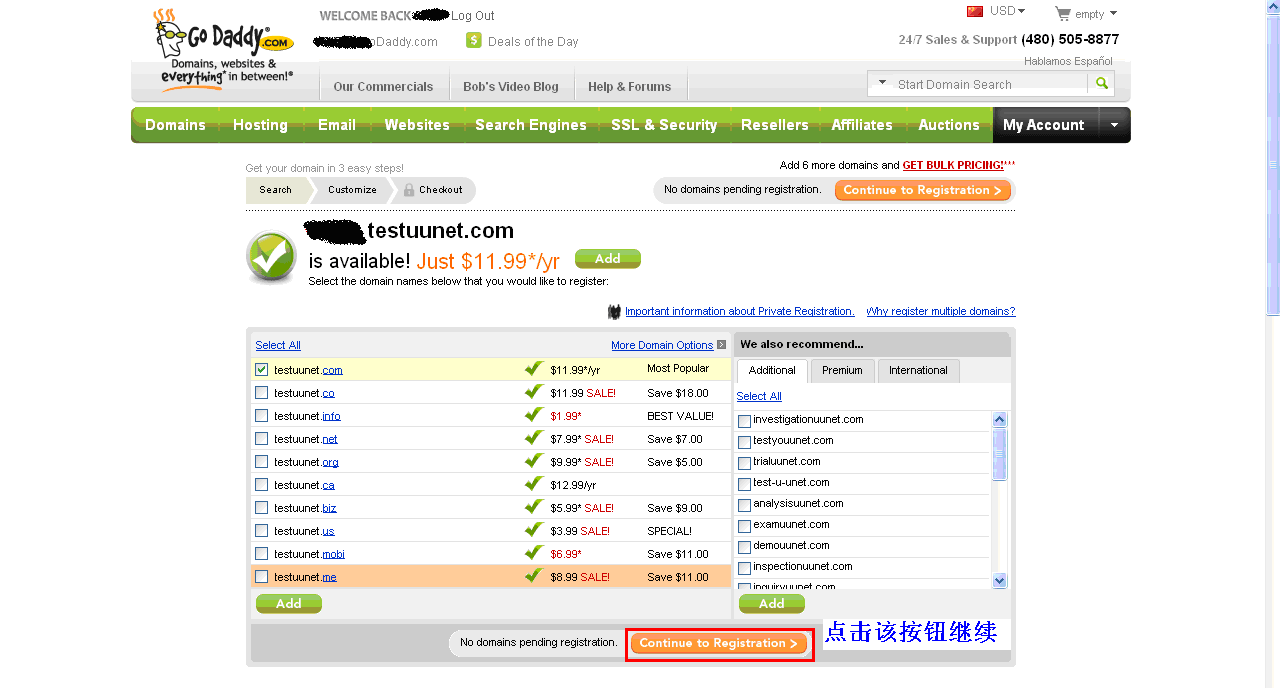Click the lock icon on Checkout step
The image size is (1280, 688).
(x=408, y=190)
